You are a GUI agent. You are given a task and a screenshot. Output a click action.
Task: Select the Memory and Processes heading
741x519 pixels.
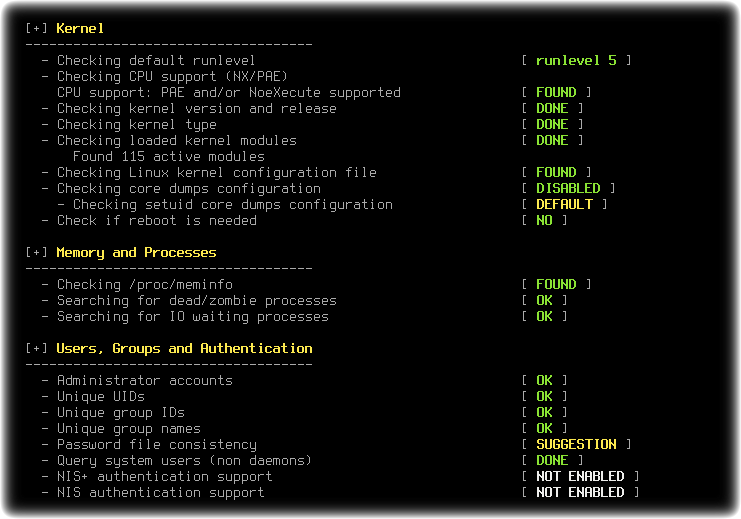coord(136,253)
